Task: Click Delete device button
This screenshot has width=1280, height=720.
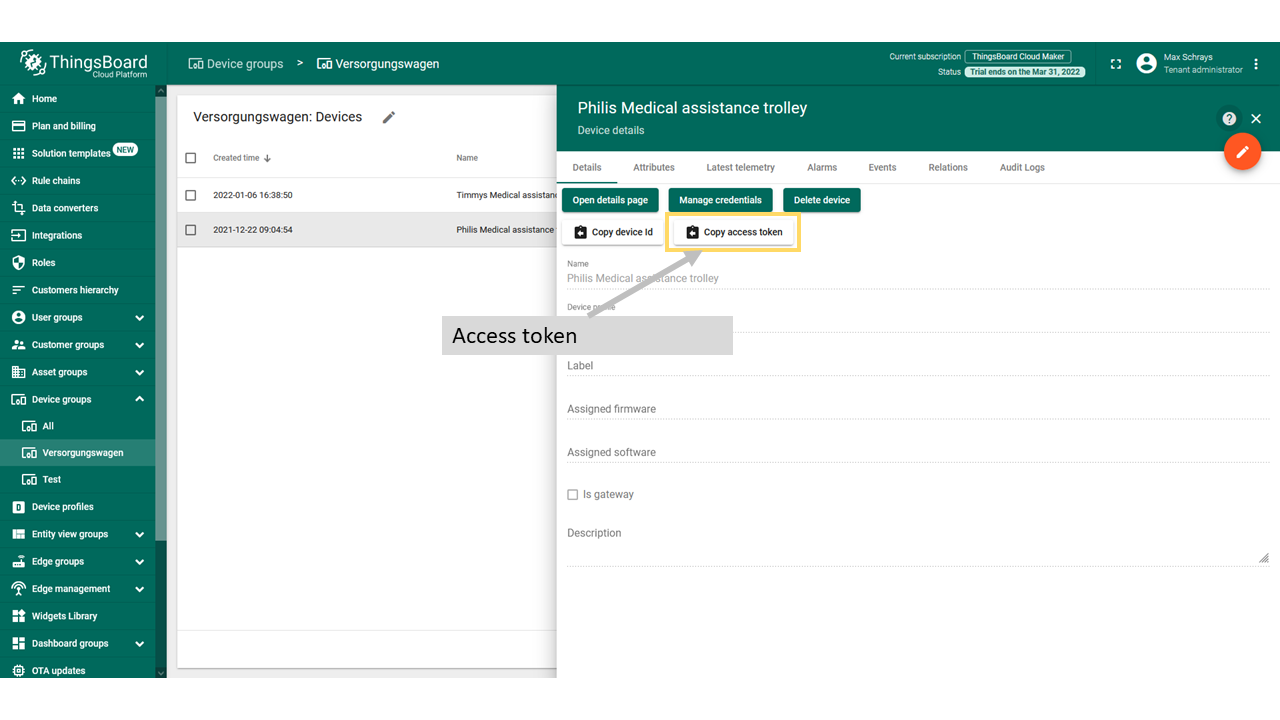Action: pos(822,200)
